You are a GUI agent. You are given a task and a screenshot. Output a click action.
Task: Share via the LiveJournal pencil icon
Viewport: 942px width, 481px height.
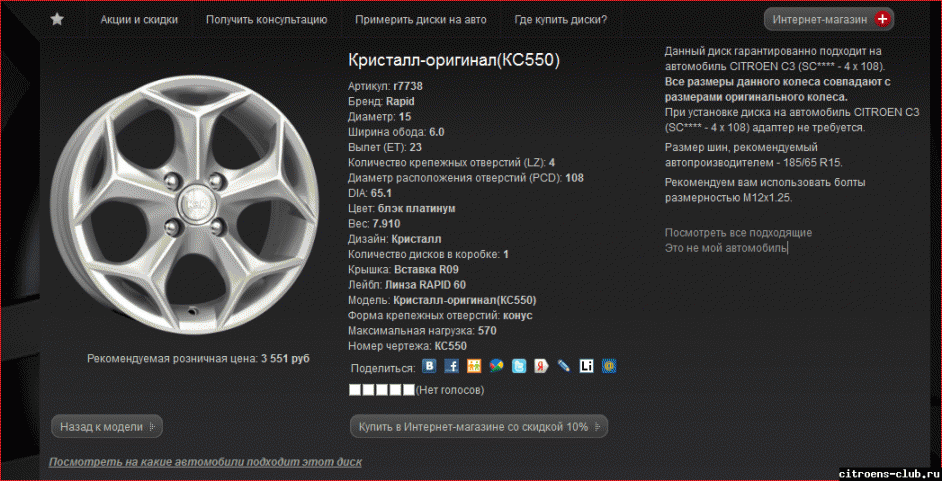tap(564, 366)
